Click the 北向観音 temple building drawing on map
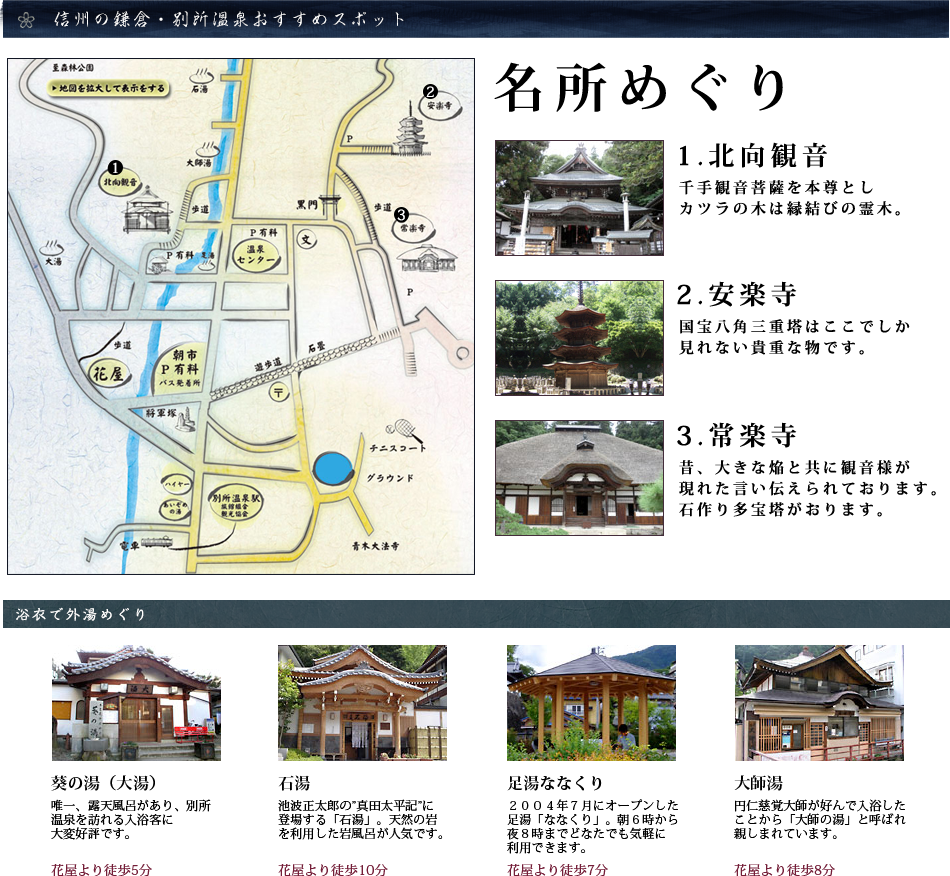 (x=147, y=210)
